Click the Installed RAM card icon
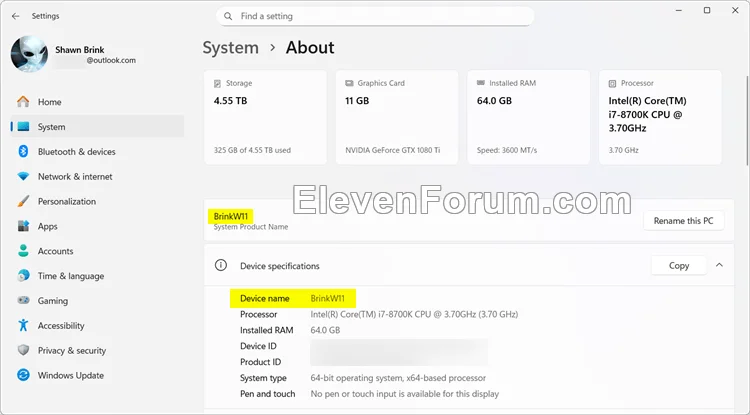The height and width of the screenshot is (415, 750). pos(481,83)
